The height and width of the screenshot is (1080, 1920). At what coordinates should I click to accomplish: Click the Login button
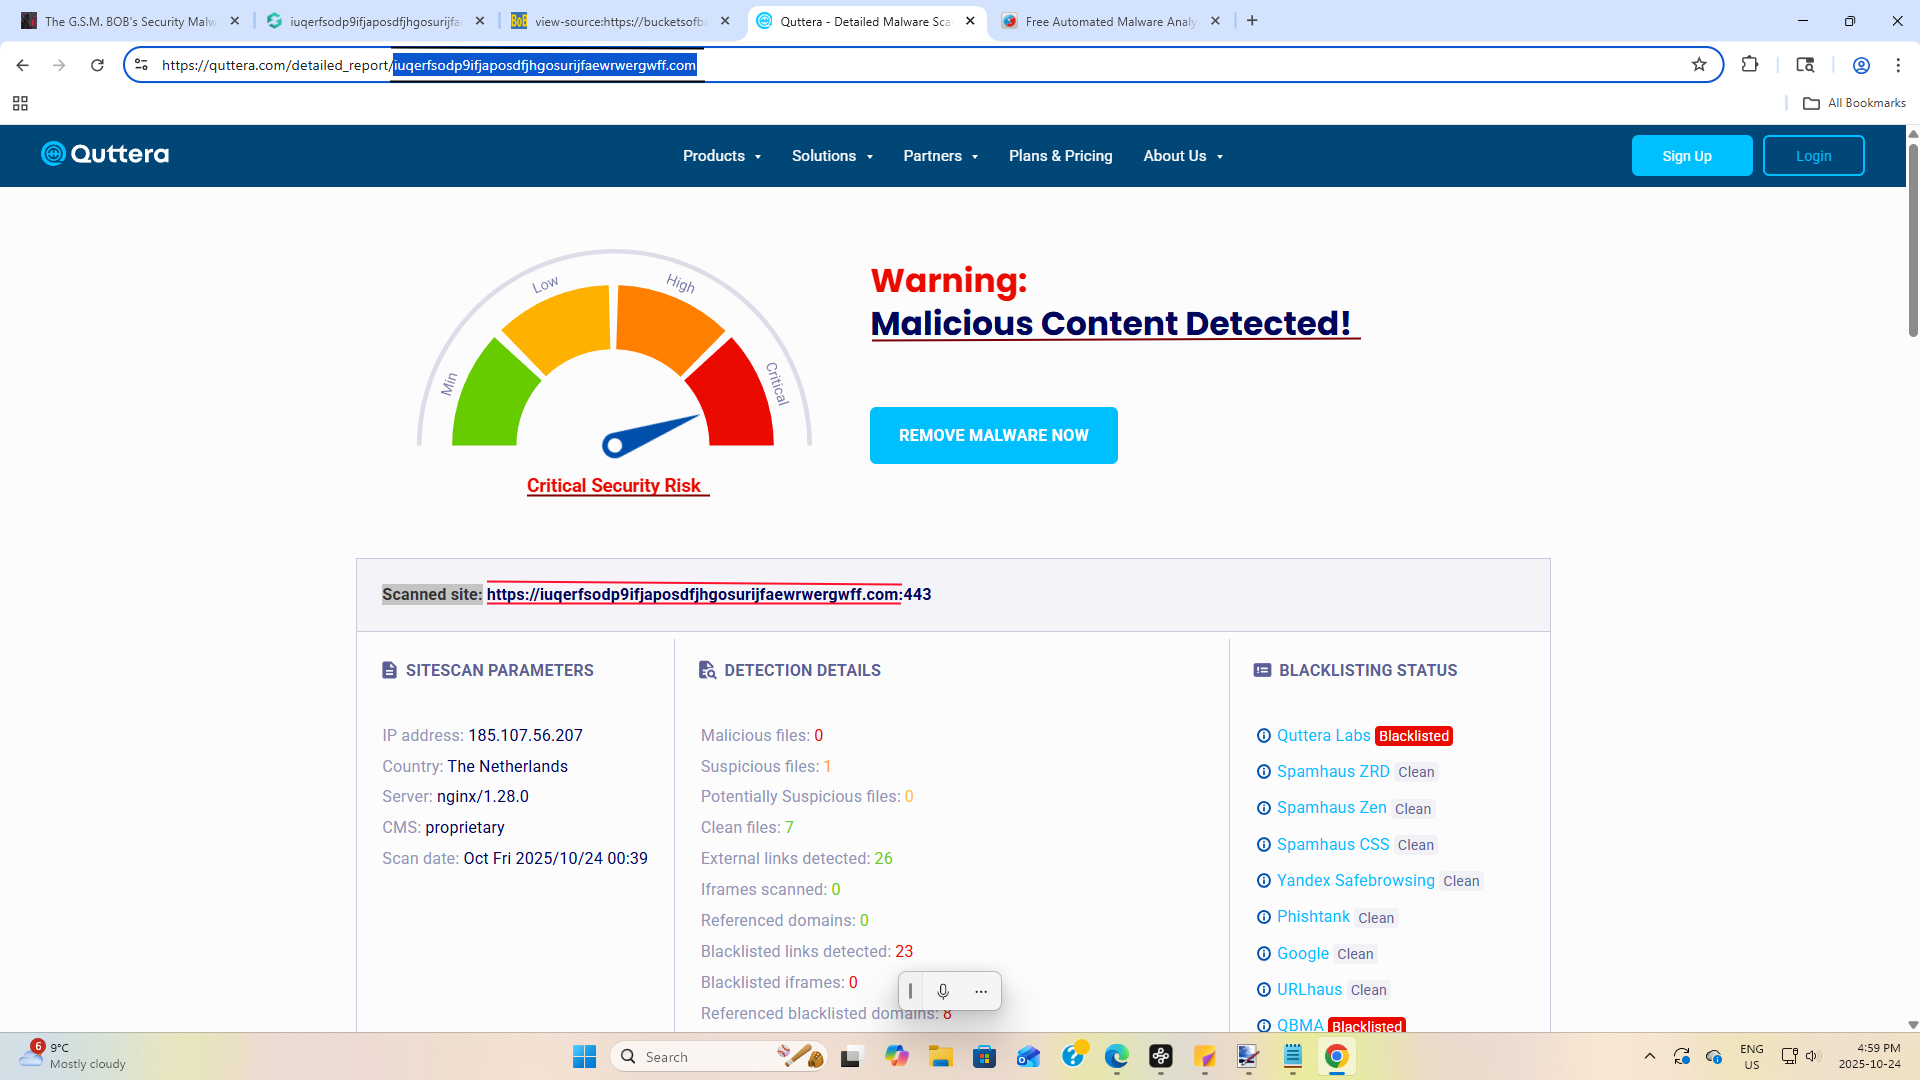coord(1814,156)
